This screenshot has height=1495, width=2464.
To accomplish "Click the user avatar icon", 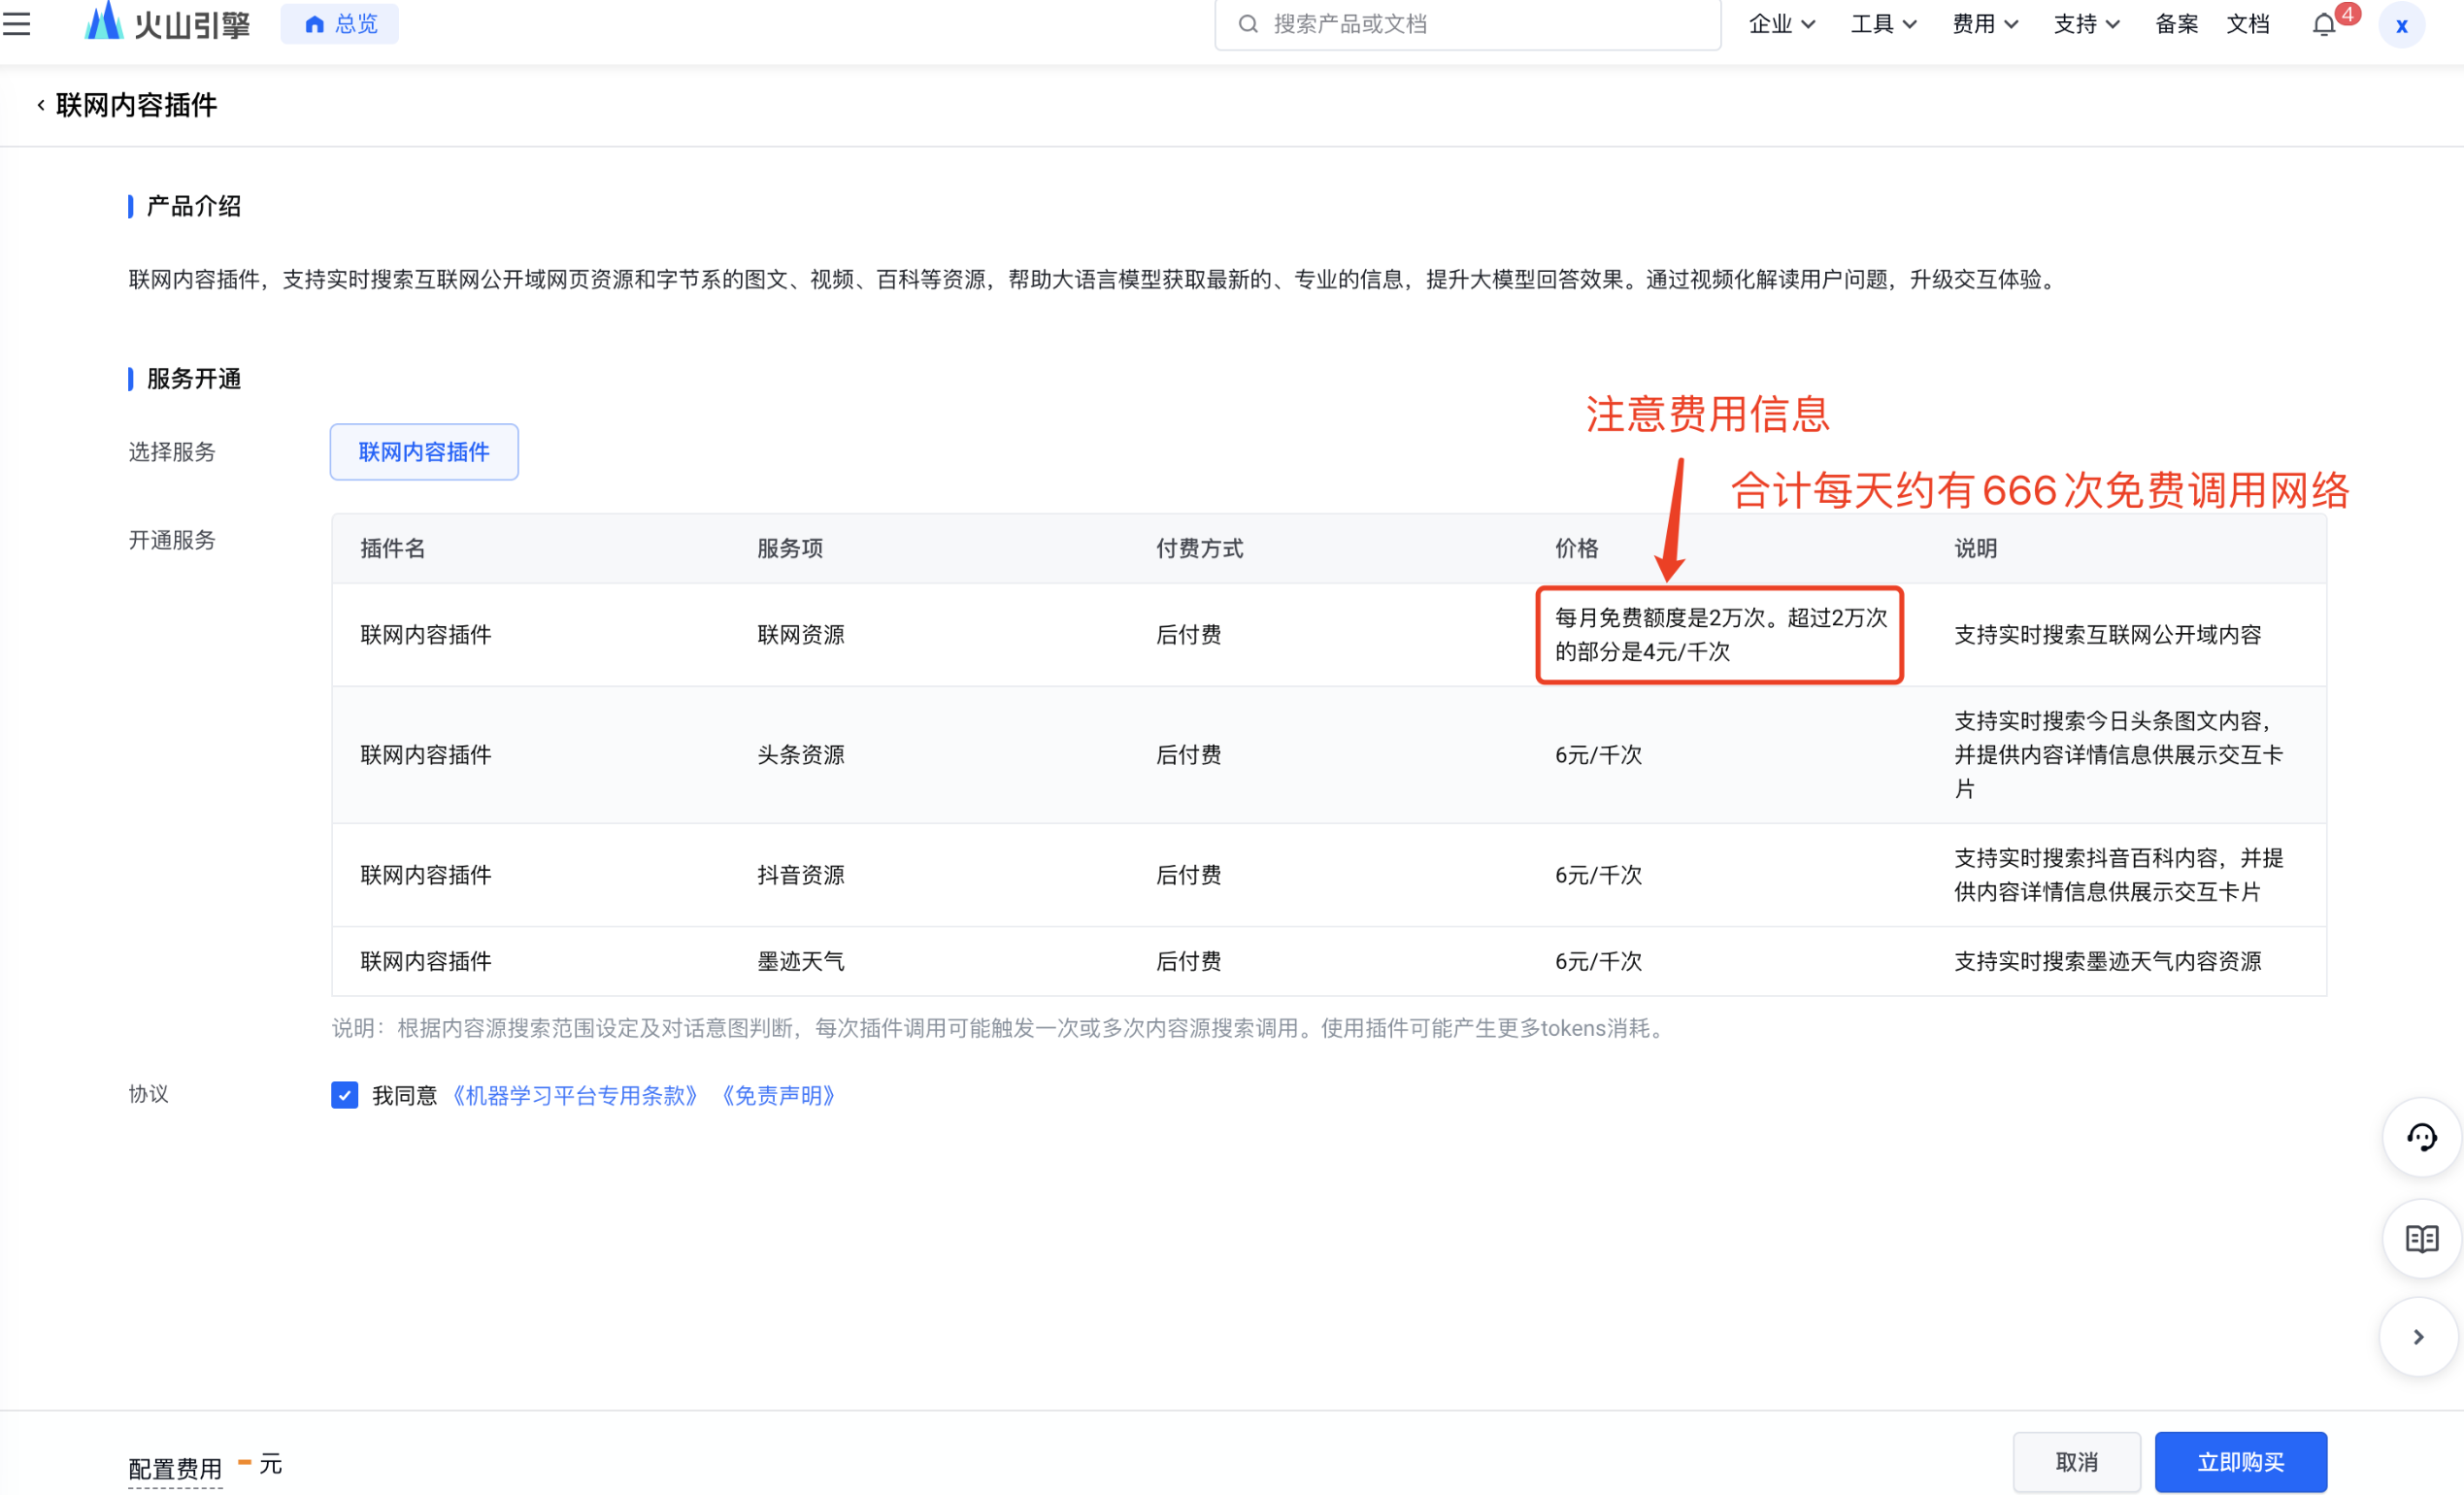I will coord(2401,26).
